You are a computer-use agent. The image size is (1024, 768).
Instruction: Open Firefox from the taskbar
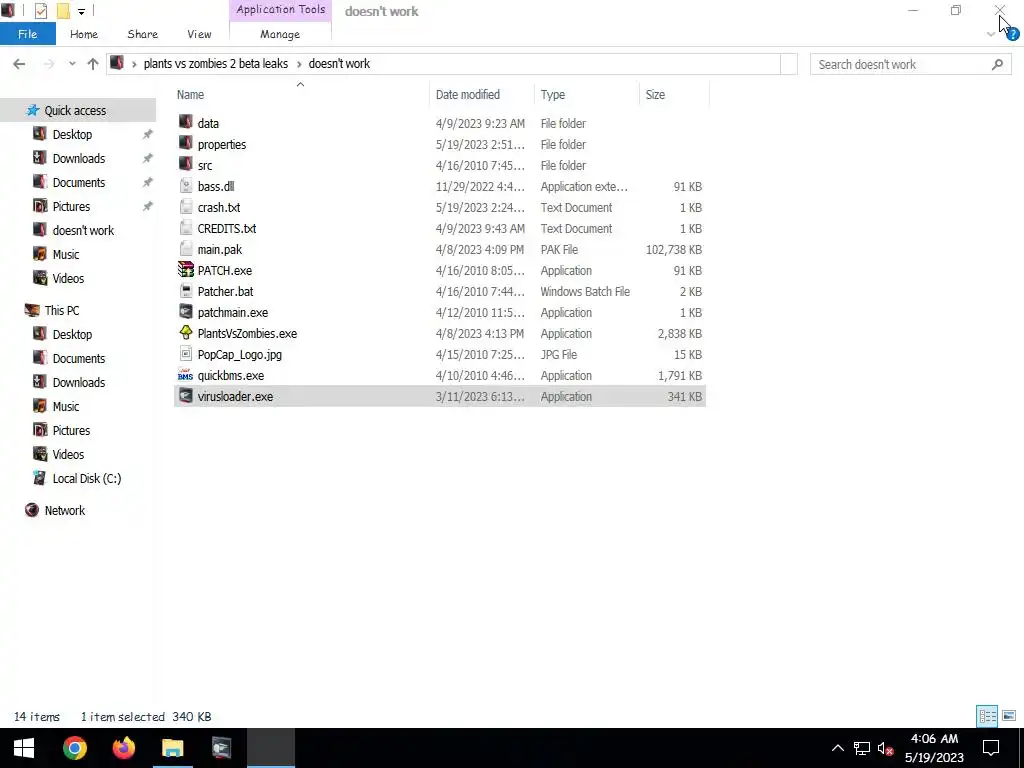(123, 748)
